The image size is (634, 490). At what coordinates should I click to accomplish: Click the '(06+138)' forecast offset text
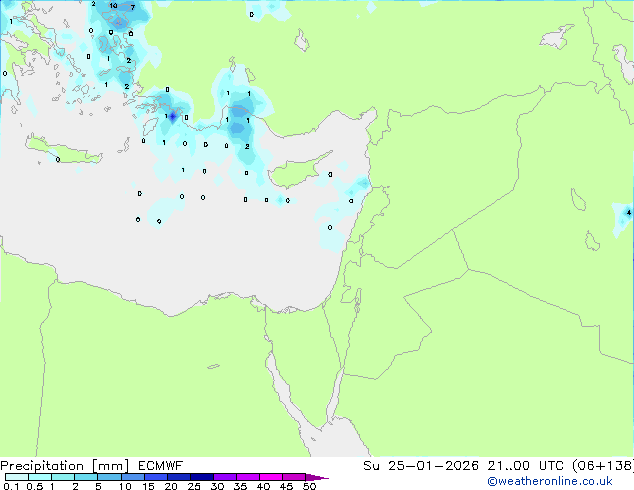click(x=602, y=466)
